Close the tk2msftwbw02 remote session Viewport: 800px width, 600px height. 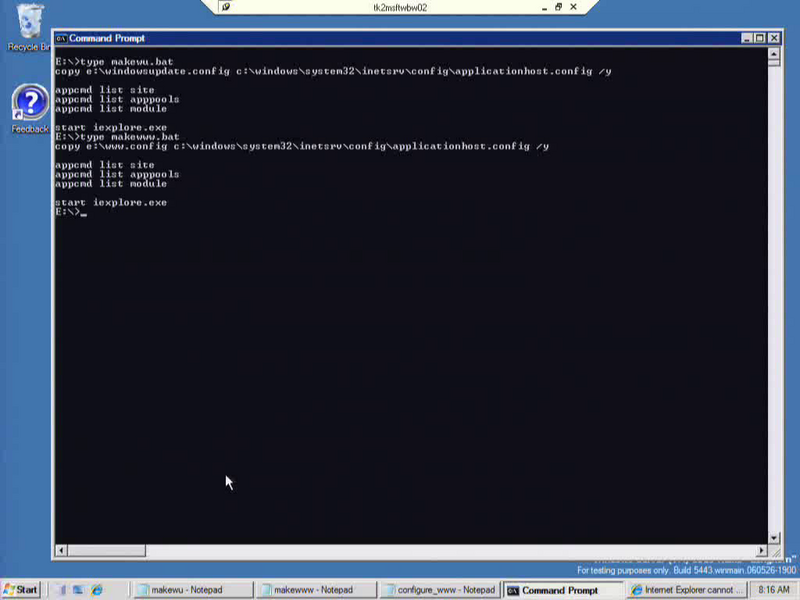[573, 7]
